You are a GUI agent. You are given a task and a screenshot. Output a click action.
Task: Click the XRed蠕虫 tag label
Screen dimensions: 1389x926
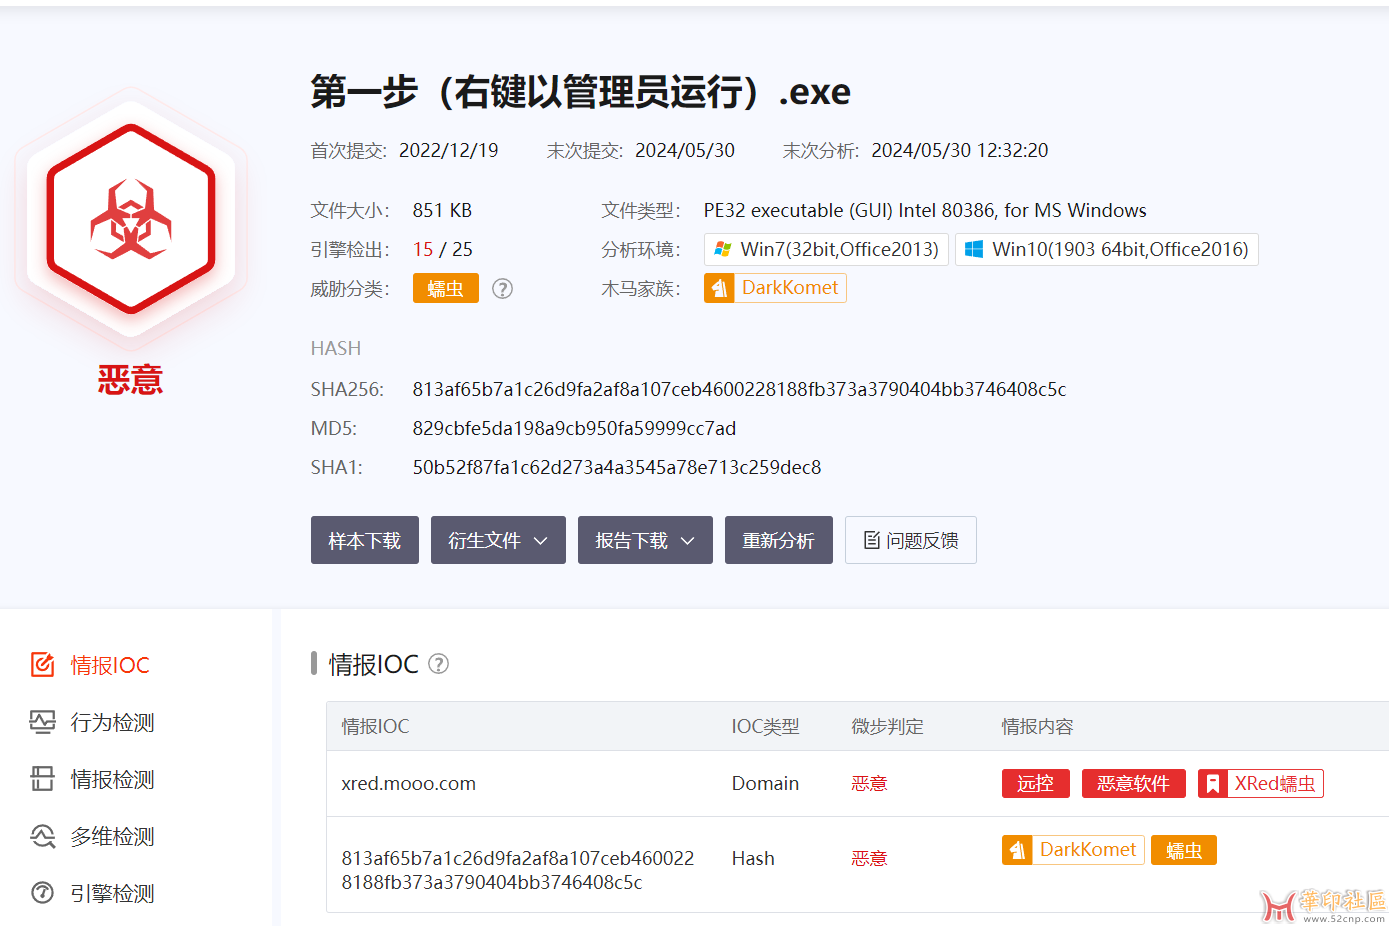click(1275, 784)
